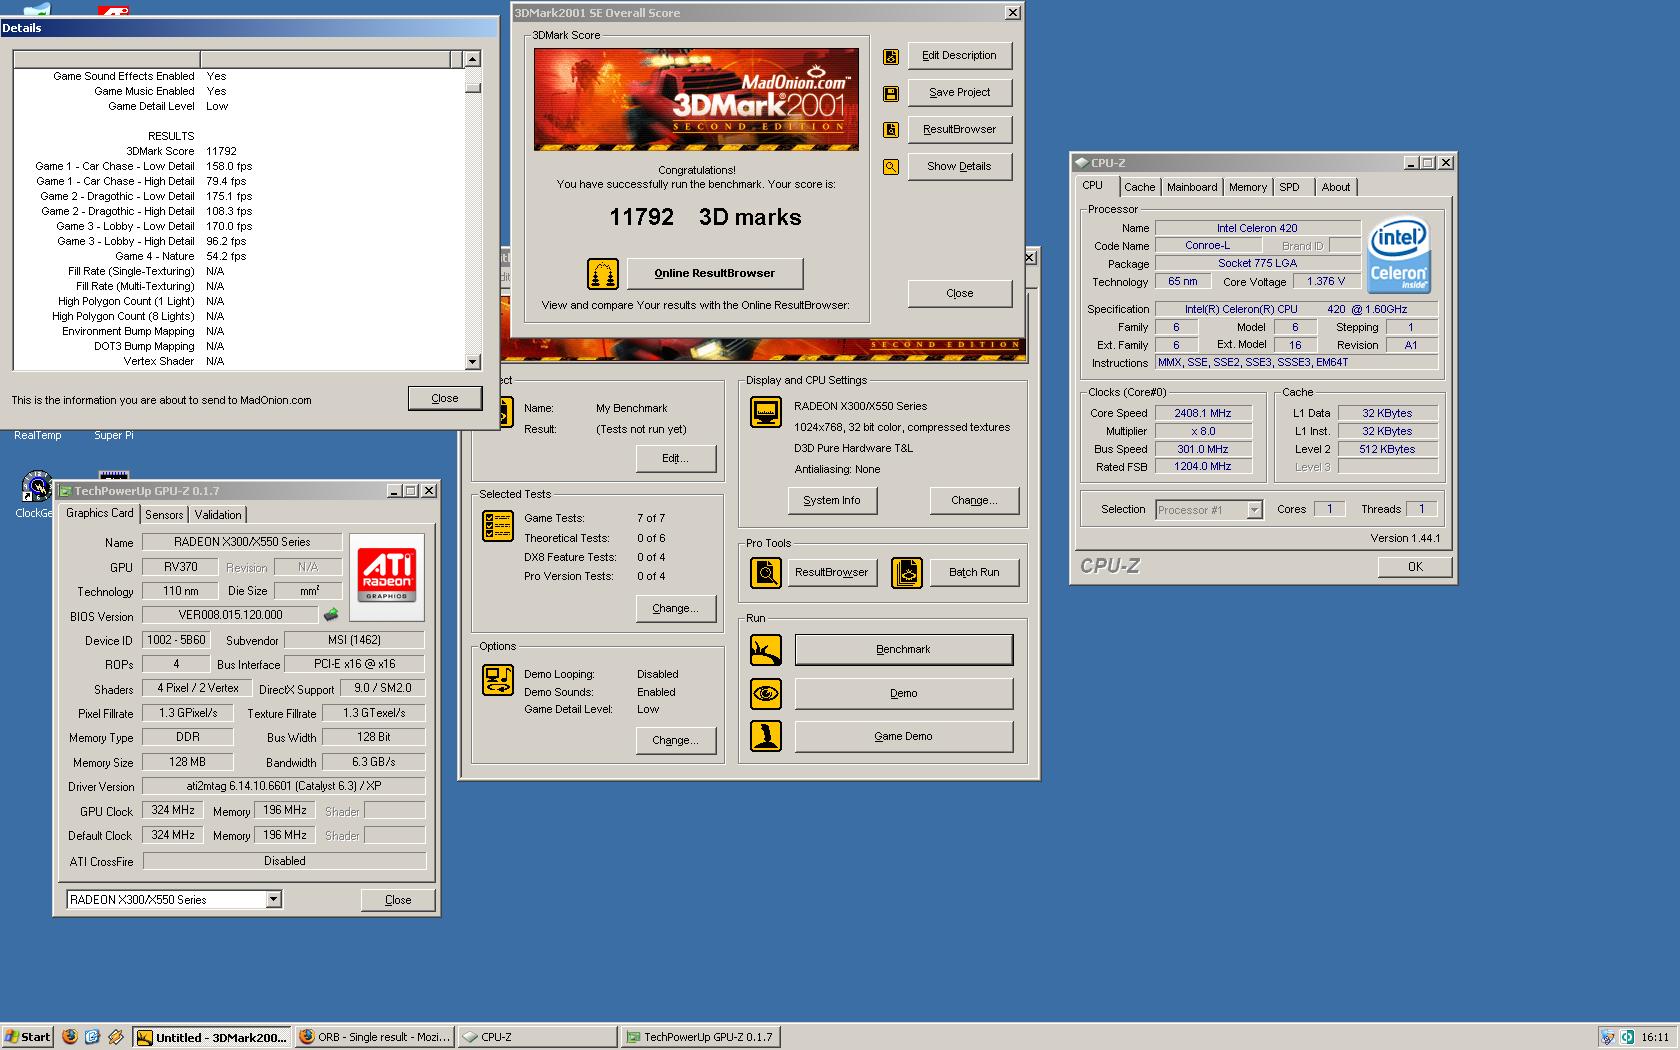Click the GPU-Z Name field
1680x1050 pixels.
tap(242, 542)
